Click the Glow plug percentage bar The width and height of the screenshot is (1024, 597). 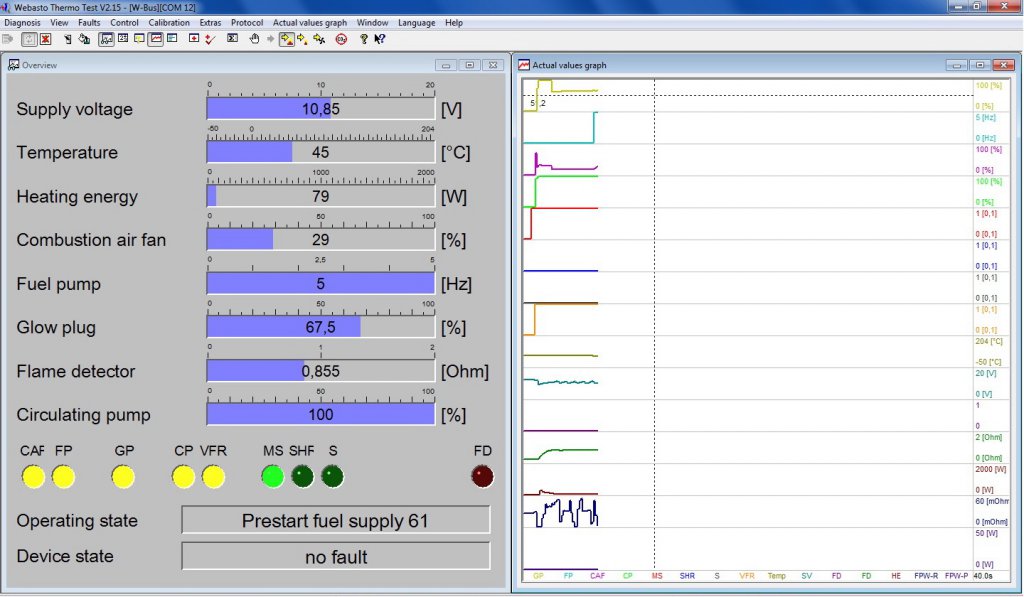320,327
